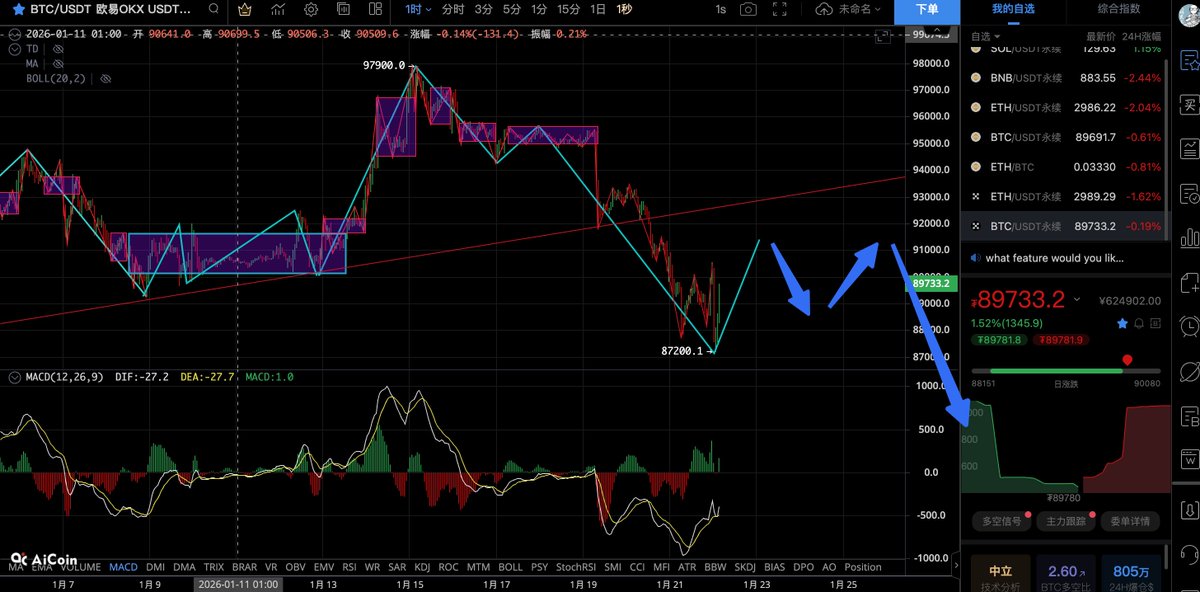Screen dimensions: 1200x592
Task: Click the bell alert icon in price panel
Action: point(1139,323)
